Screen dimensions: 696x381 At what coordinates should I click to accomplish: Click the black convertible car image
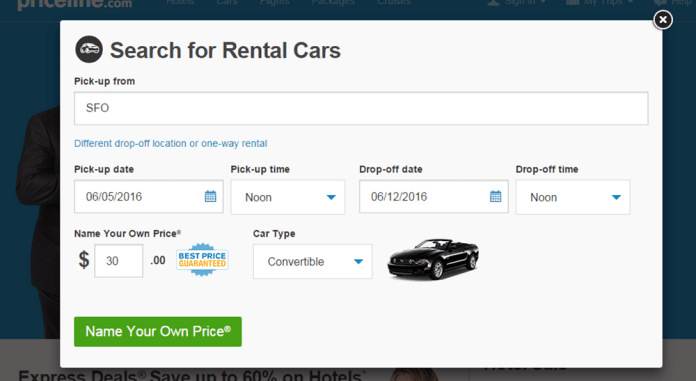433,259
